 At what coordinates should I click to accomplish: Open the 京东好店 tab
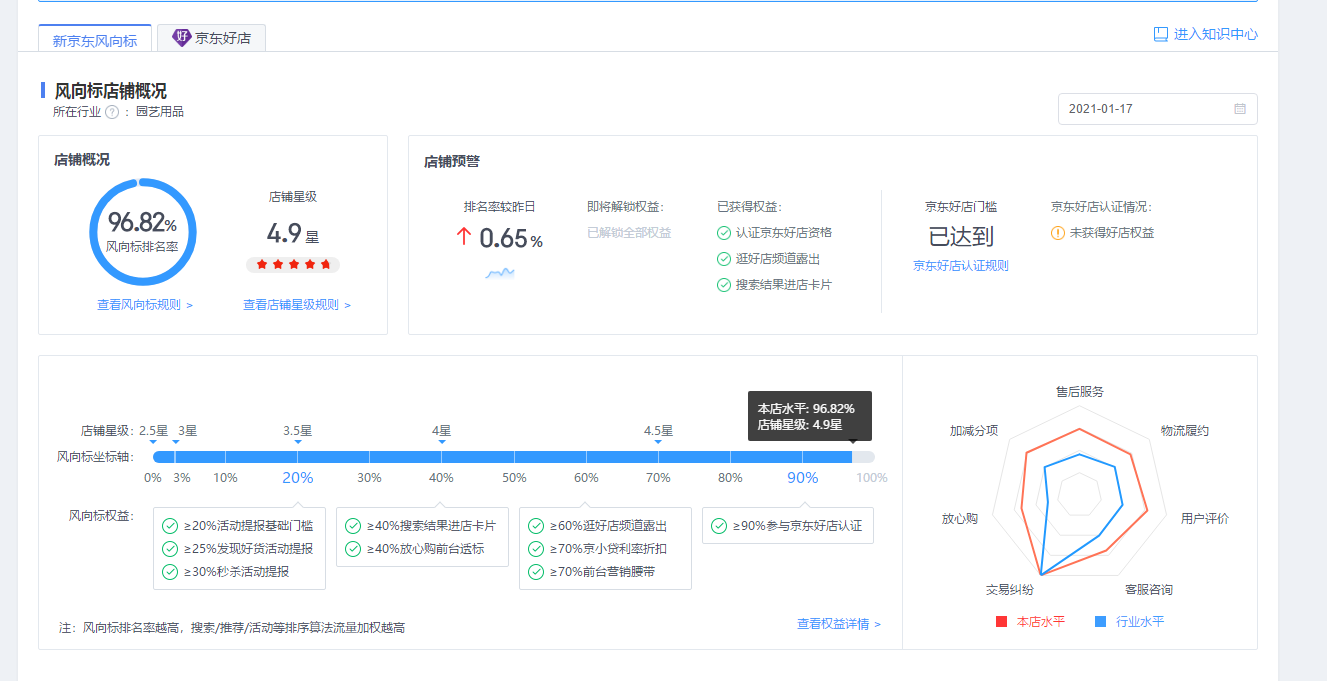tap(211, 38)
